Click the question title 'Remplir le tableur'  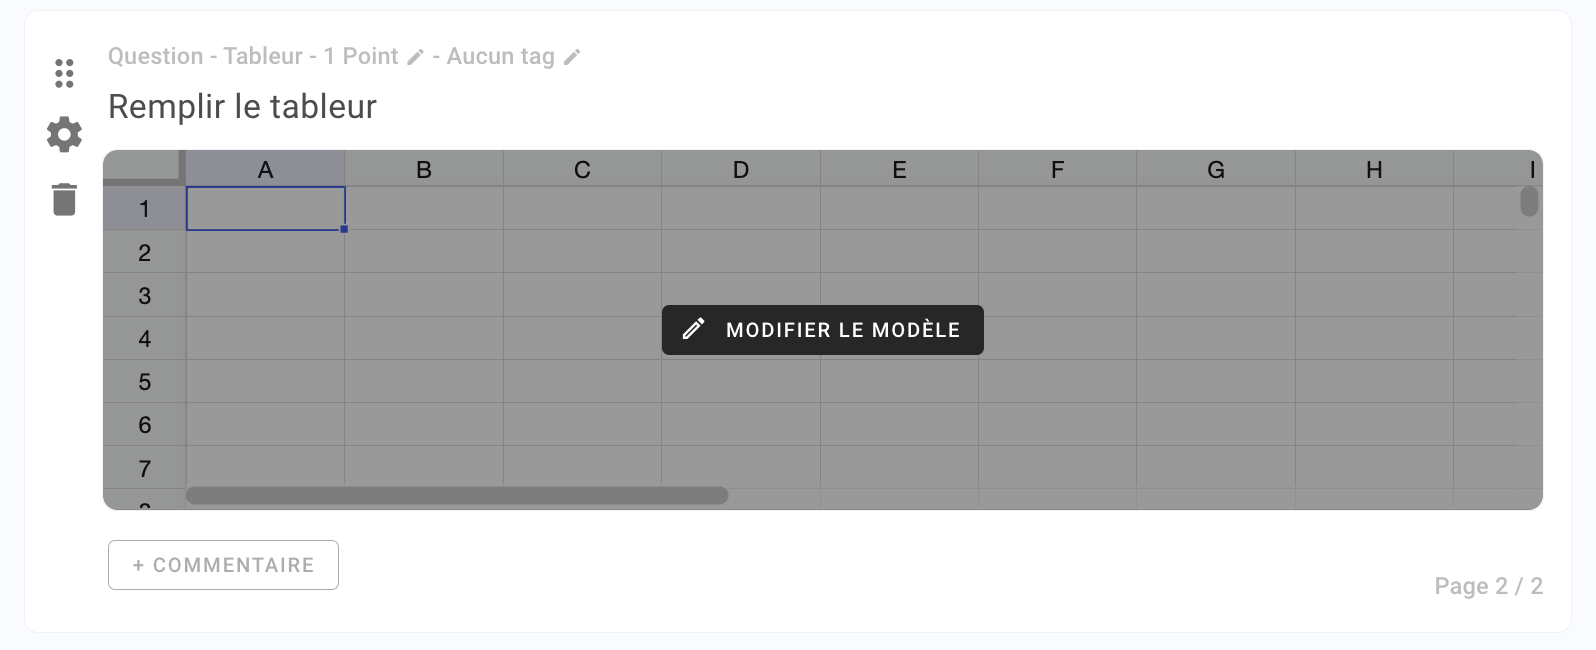(242, 106)
